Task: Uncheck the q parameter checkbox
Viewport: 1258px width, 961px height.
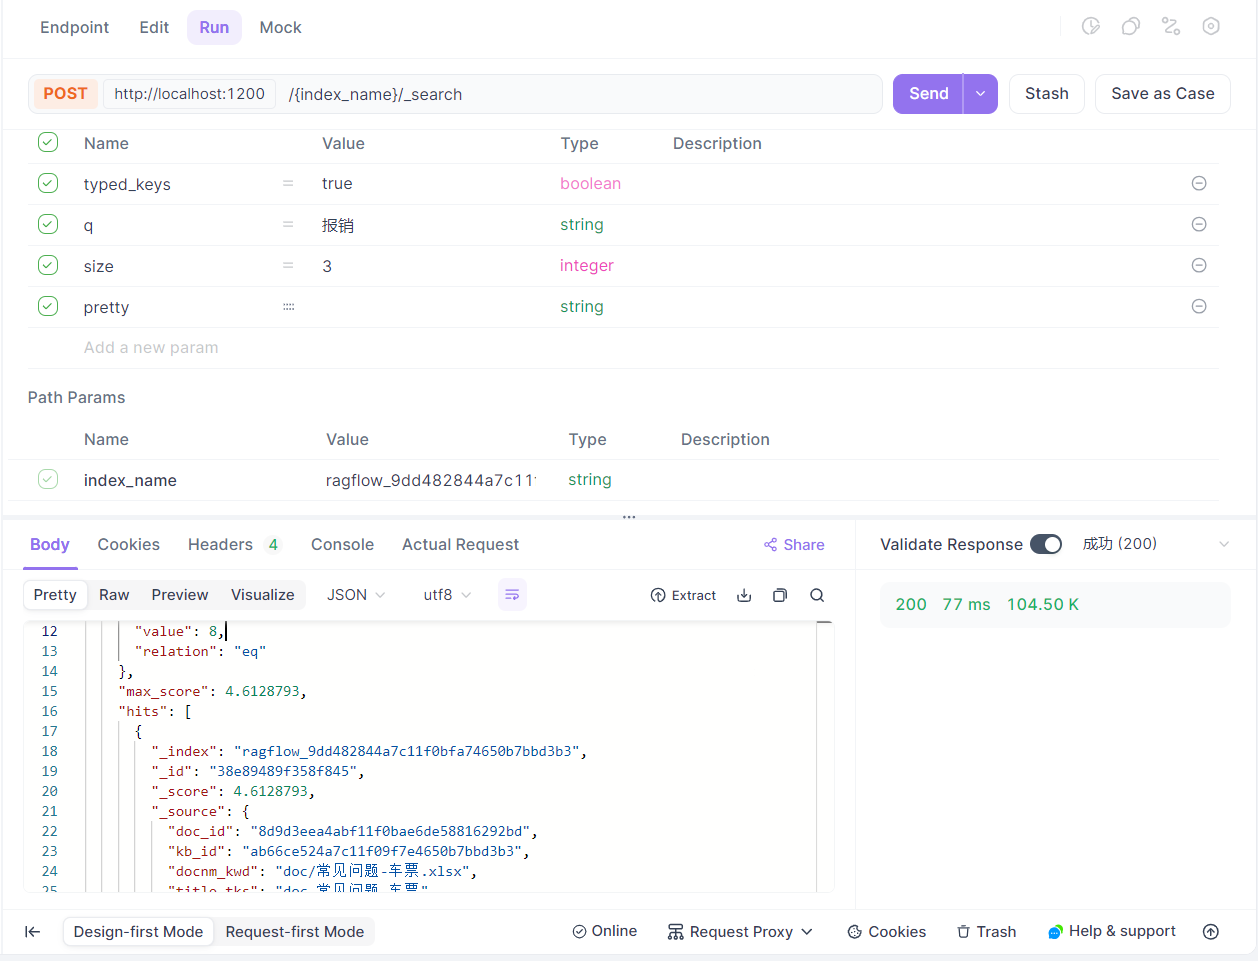Action: (48, 224)
